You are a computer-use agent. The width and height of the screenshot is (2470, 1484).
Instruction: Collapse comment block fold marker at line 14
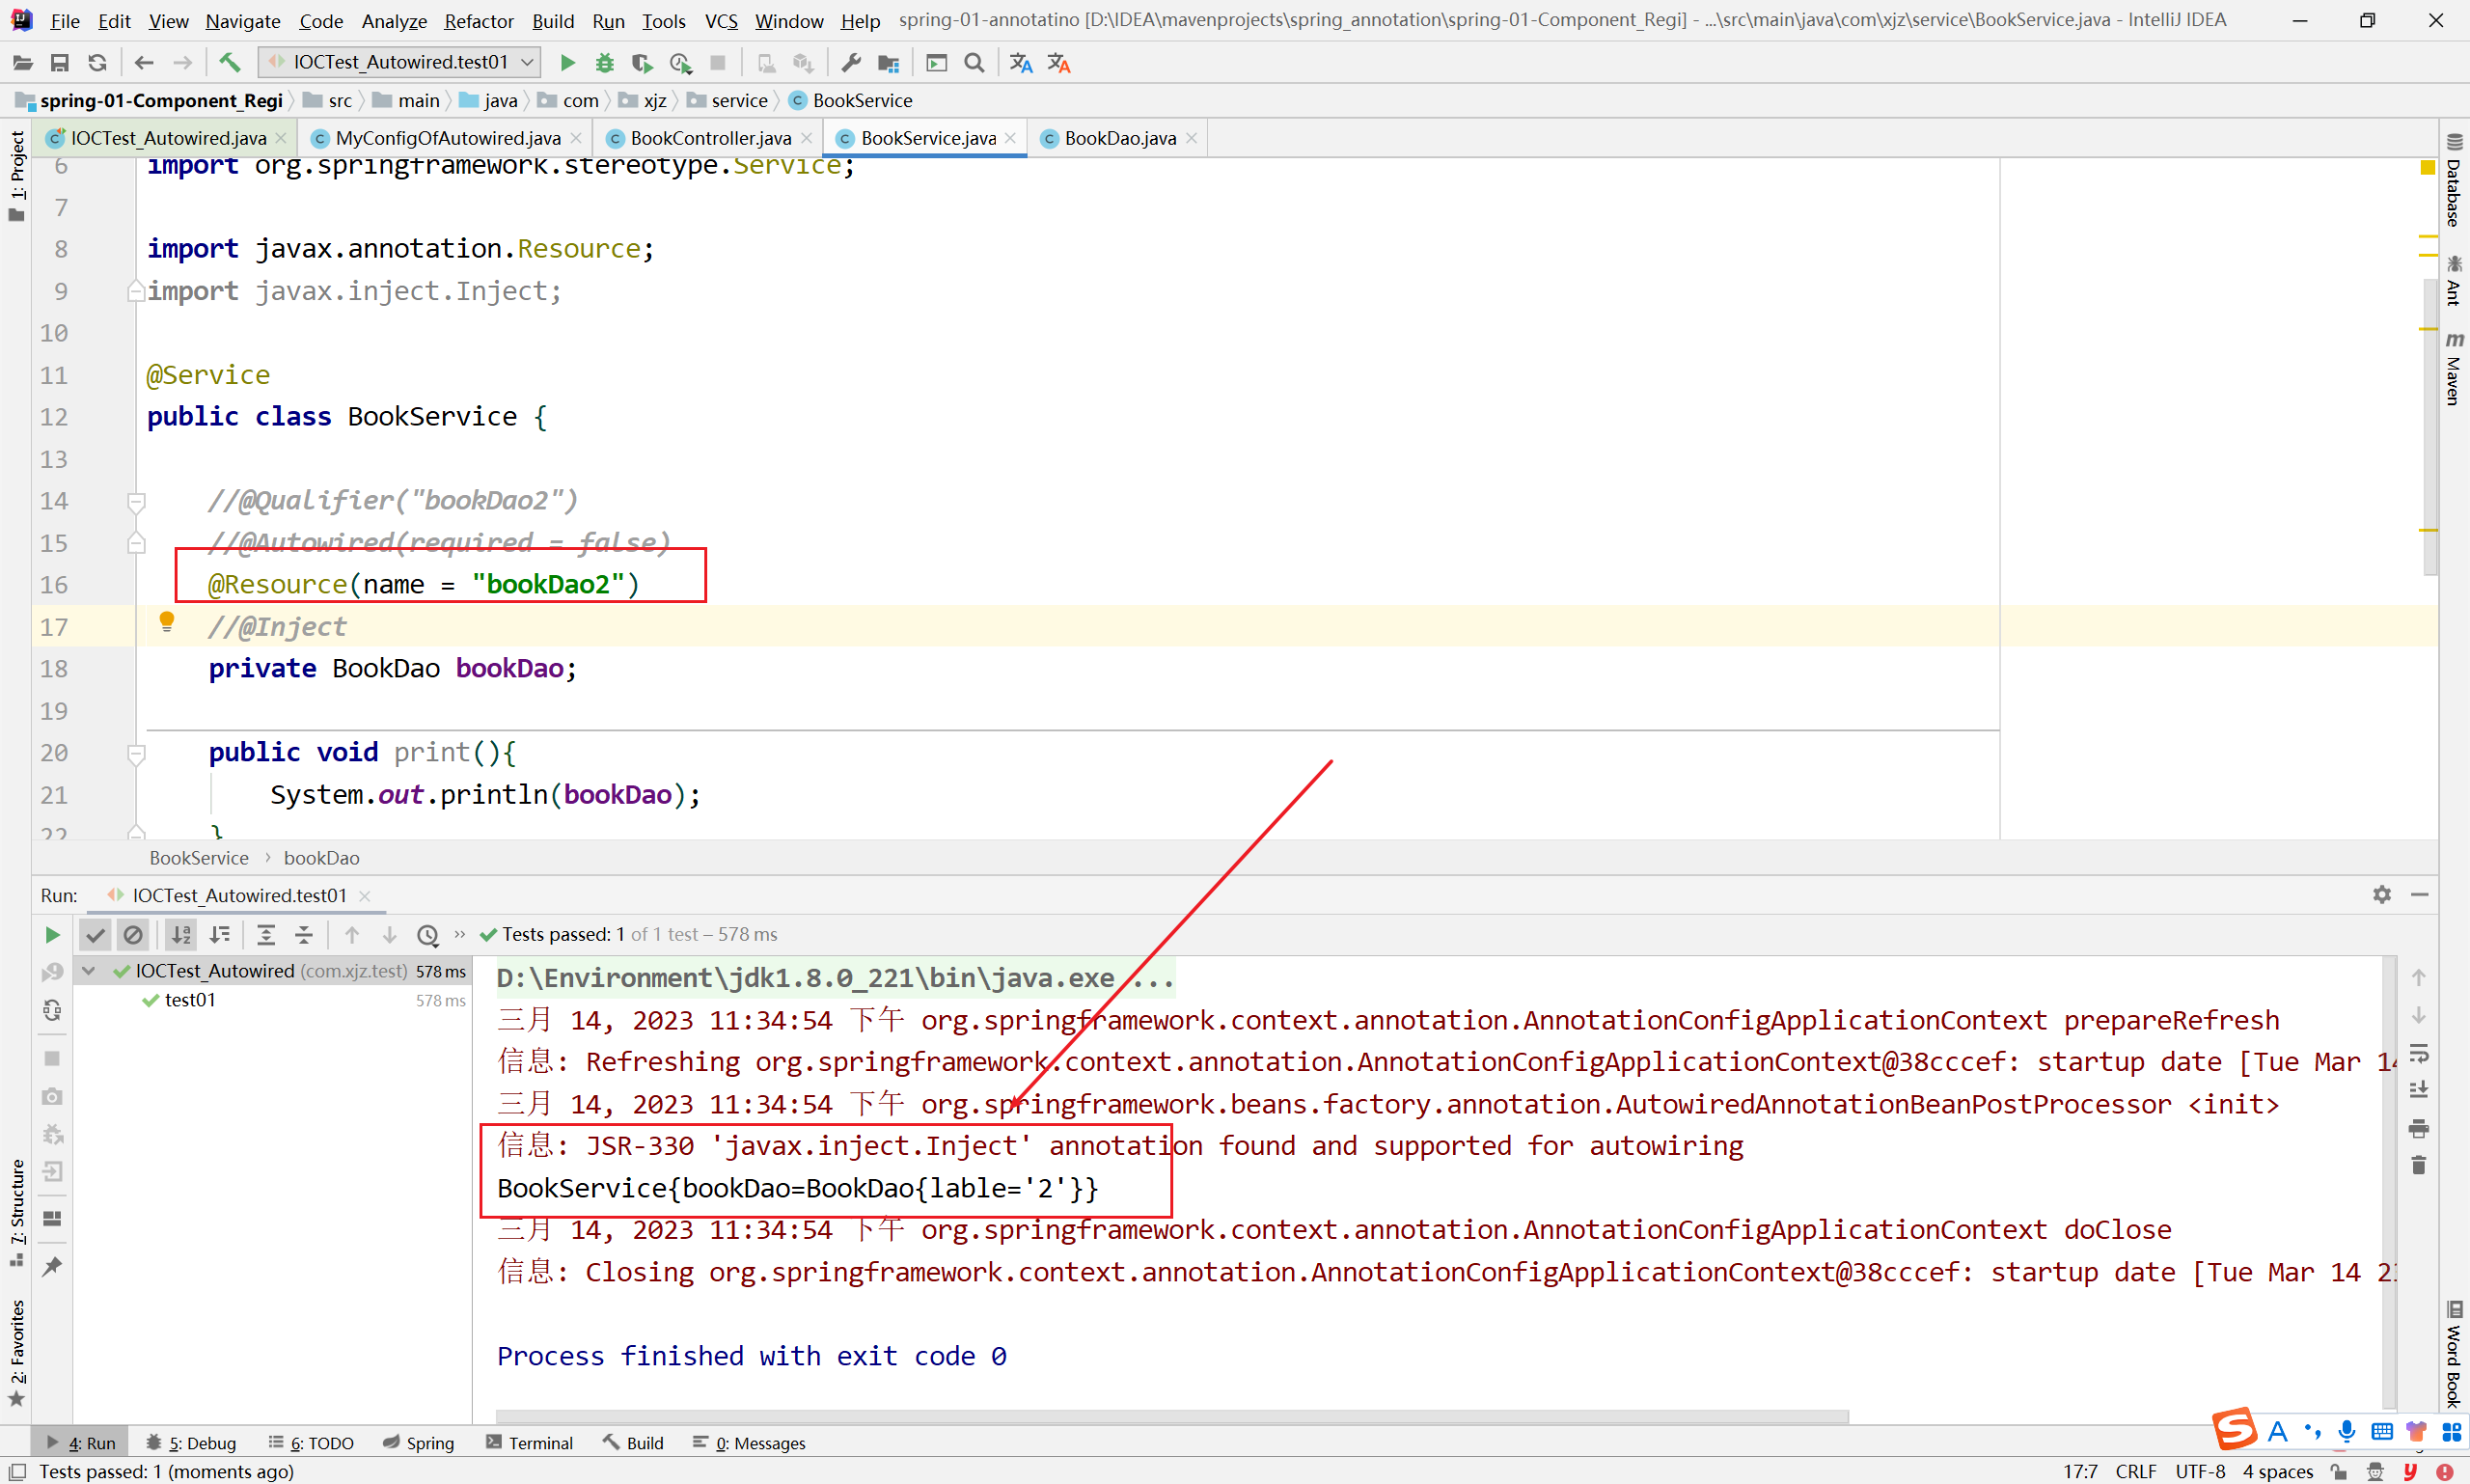coord(137,501)
